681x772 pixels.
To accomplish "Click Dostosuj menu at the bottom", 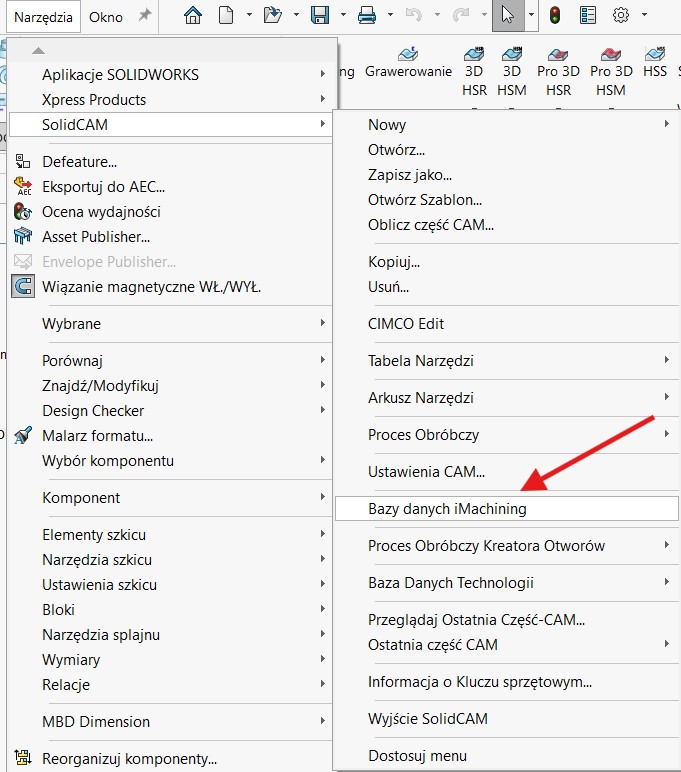I will click(x=417, y=755).
